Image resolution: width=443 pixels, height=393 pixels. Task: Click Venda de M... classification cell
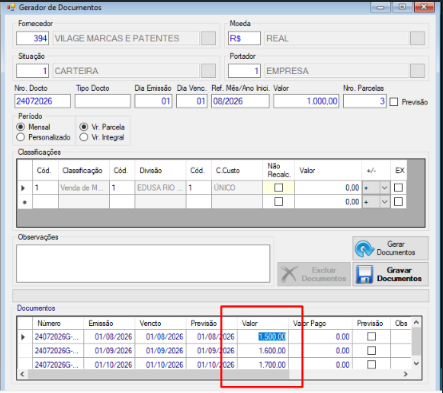[84, 188]
